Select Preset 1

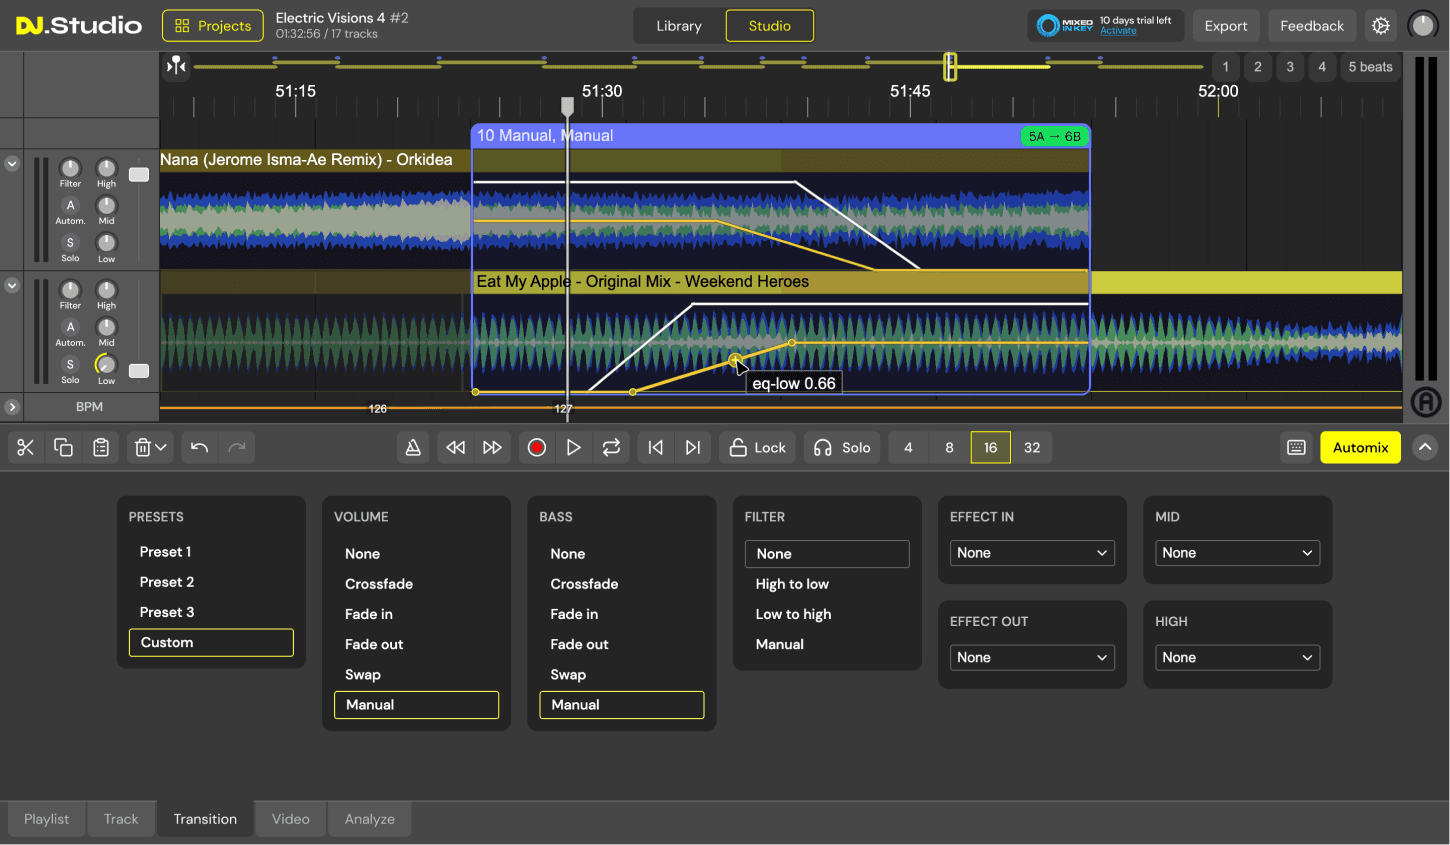coord(166,552)
